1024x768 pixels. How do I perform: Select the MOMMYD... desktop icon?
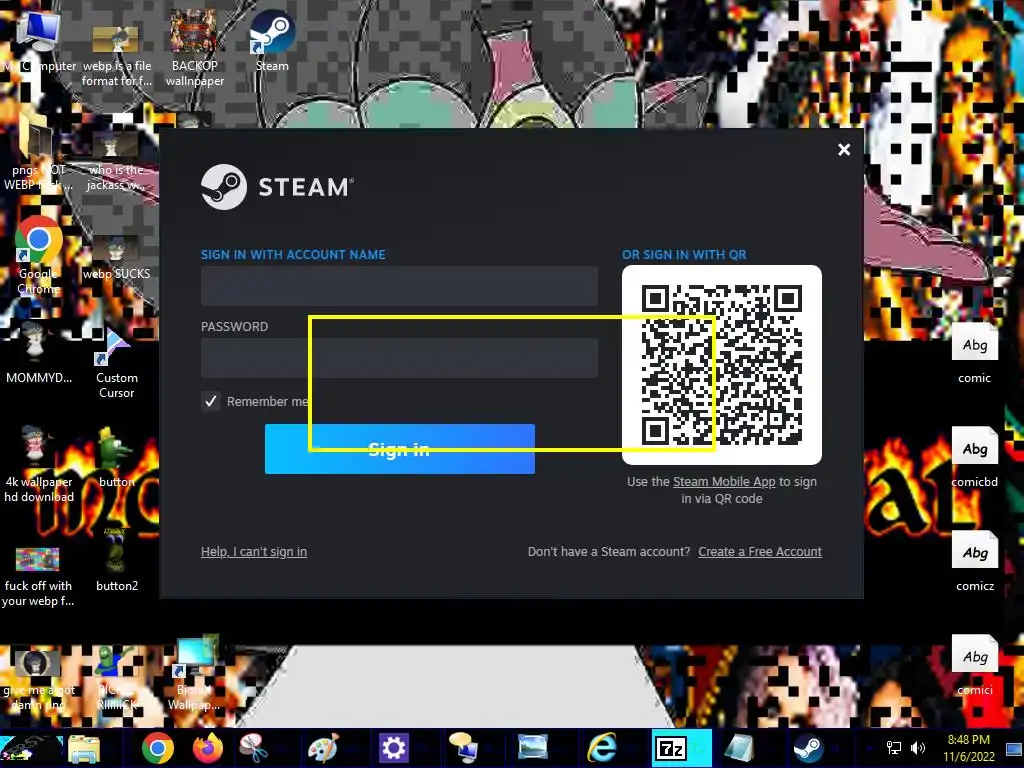coord(39,353)
